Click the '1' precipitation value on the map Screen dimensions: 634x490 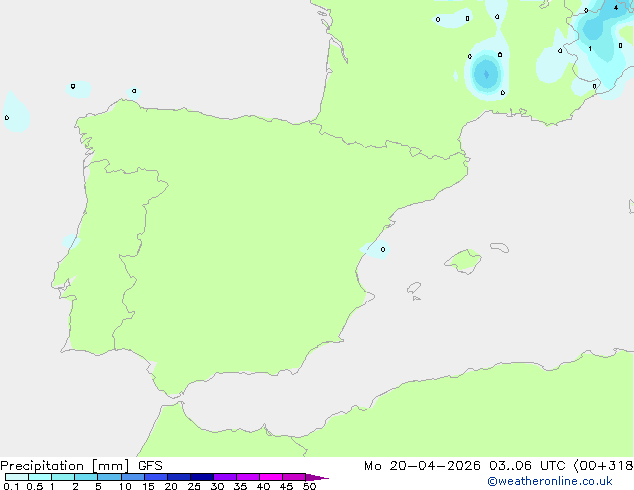(590, 49)
